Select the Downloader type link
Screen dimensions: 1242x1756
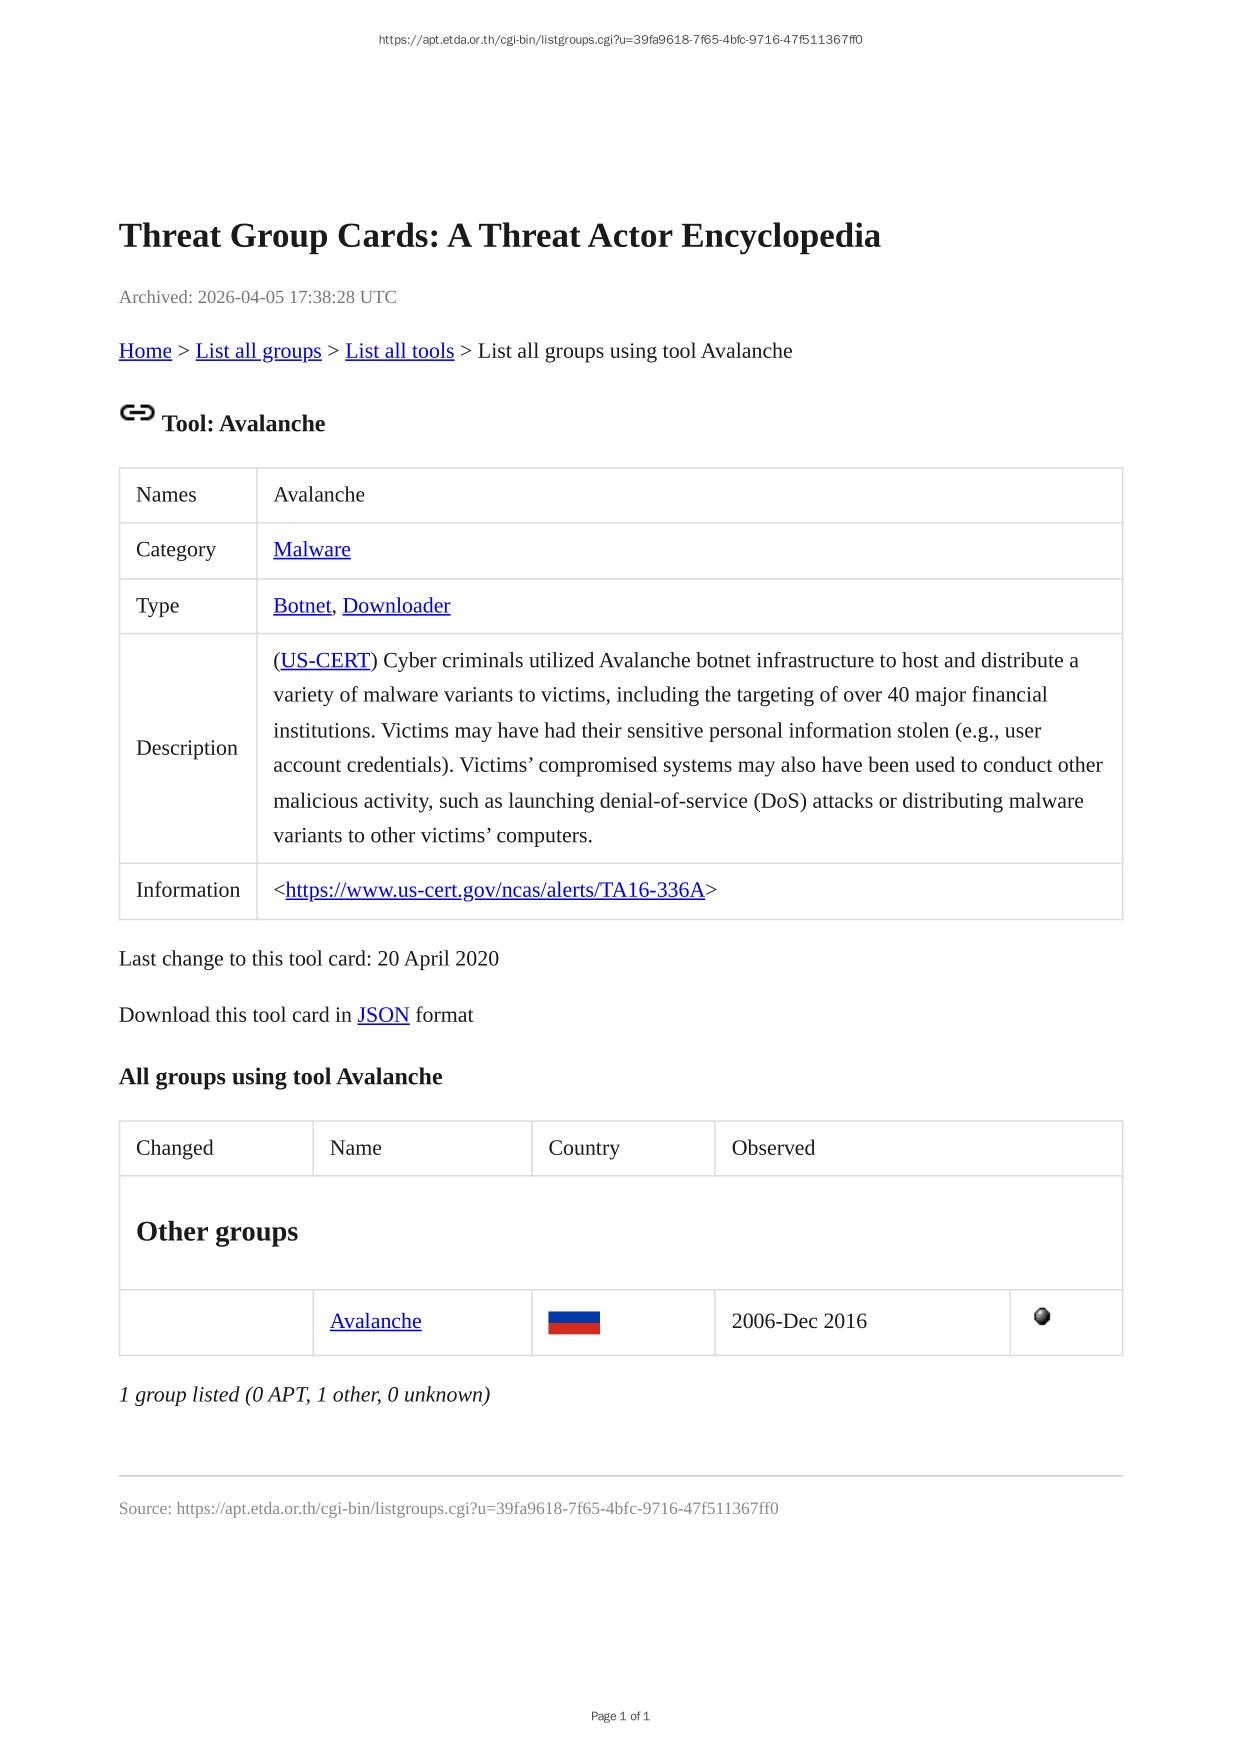tap(396, 605)
